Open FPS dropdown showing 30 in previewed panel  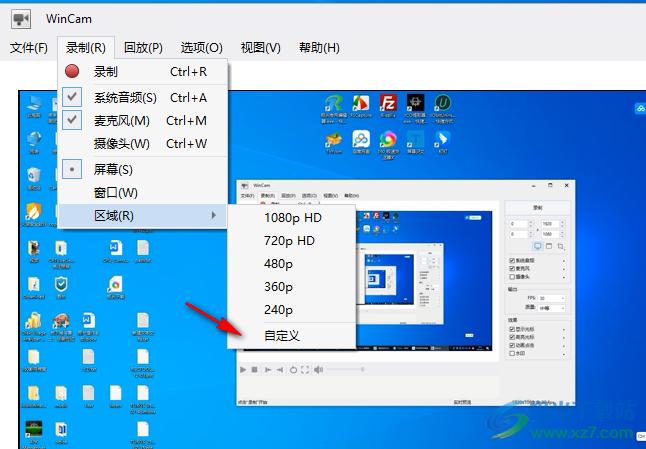point(551,298)
